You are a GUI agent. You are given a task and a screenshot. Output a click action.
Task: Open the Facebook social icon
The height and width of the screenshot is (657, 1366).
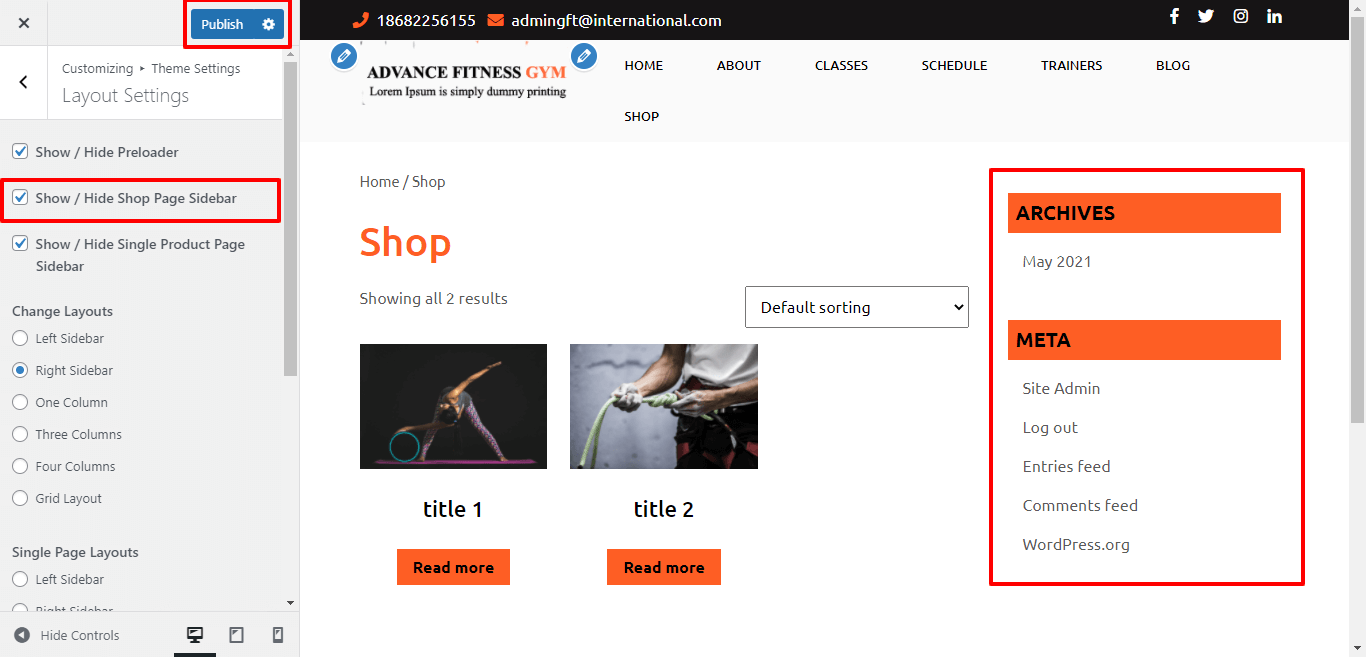1174,16
